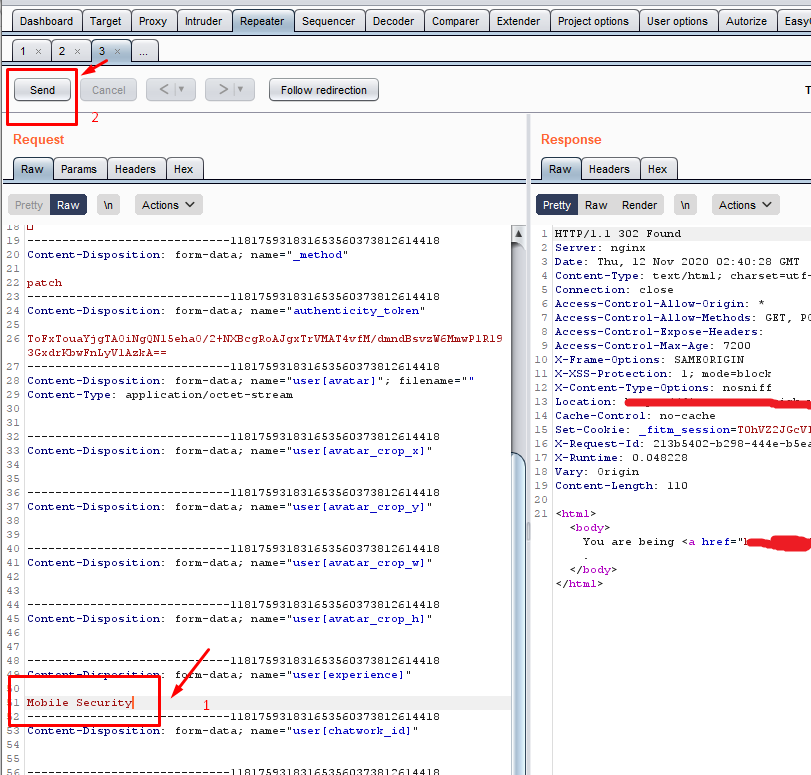Open the Decoder tab
This screenshot has height=775, width=811.
click(394, 21)
